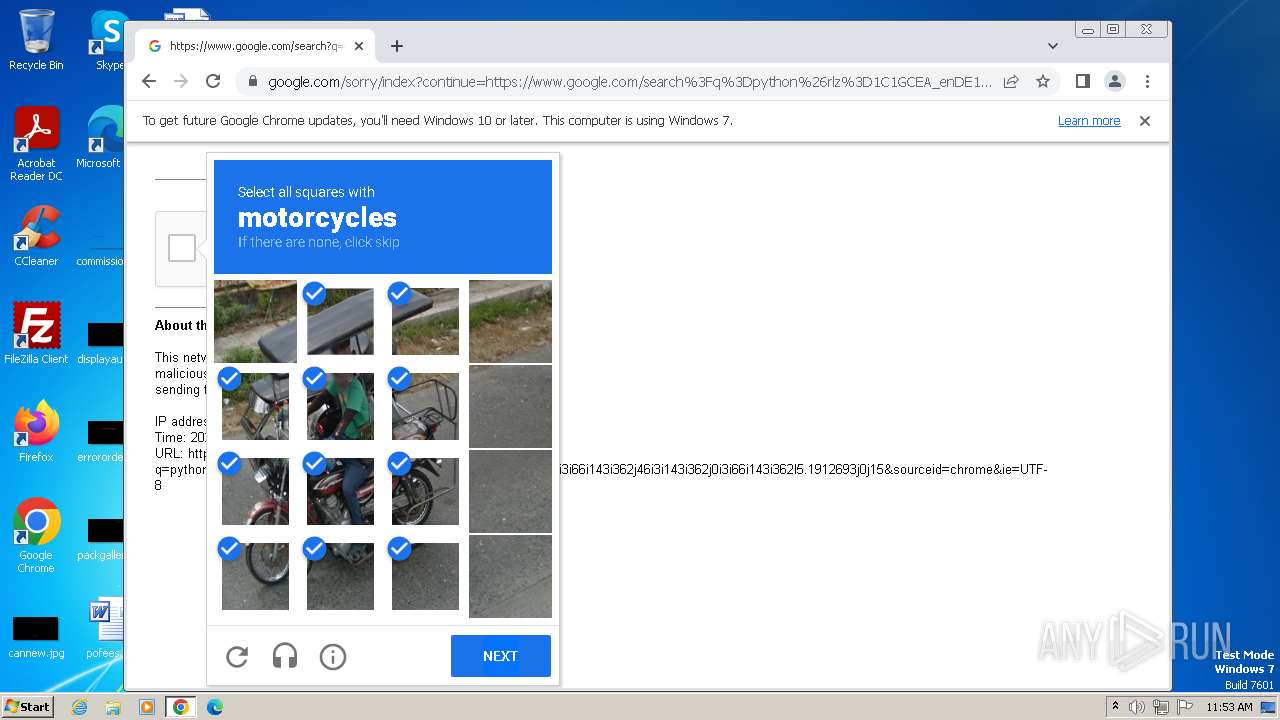This screenshot has height=720, width=1280.
Task: Bookmark this page with the star icon
Action: click(1043, 82)
